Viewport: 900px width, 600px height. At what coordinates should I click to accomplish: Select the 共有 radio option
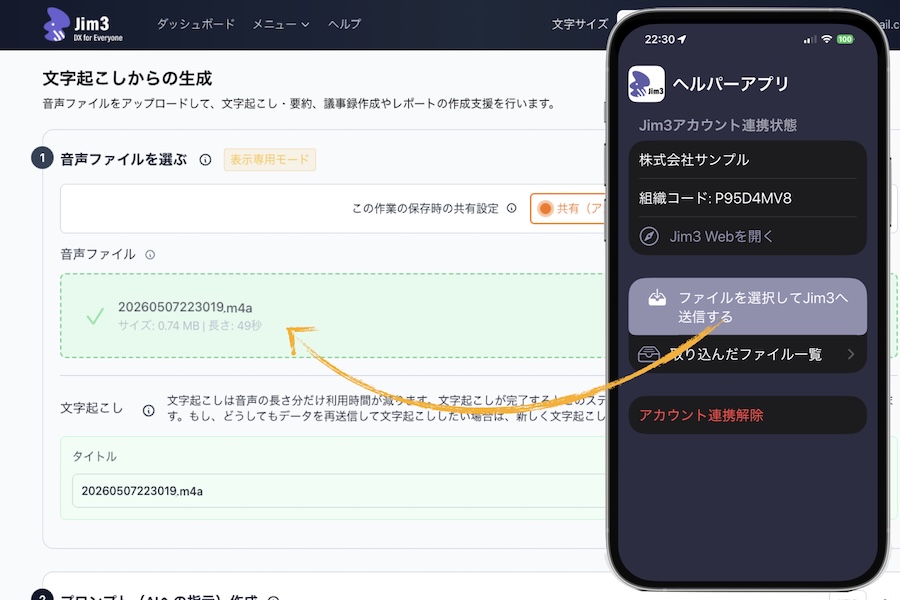pyautogui.click(x=545, y=208)
